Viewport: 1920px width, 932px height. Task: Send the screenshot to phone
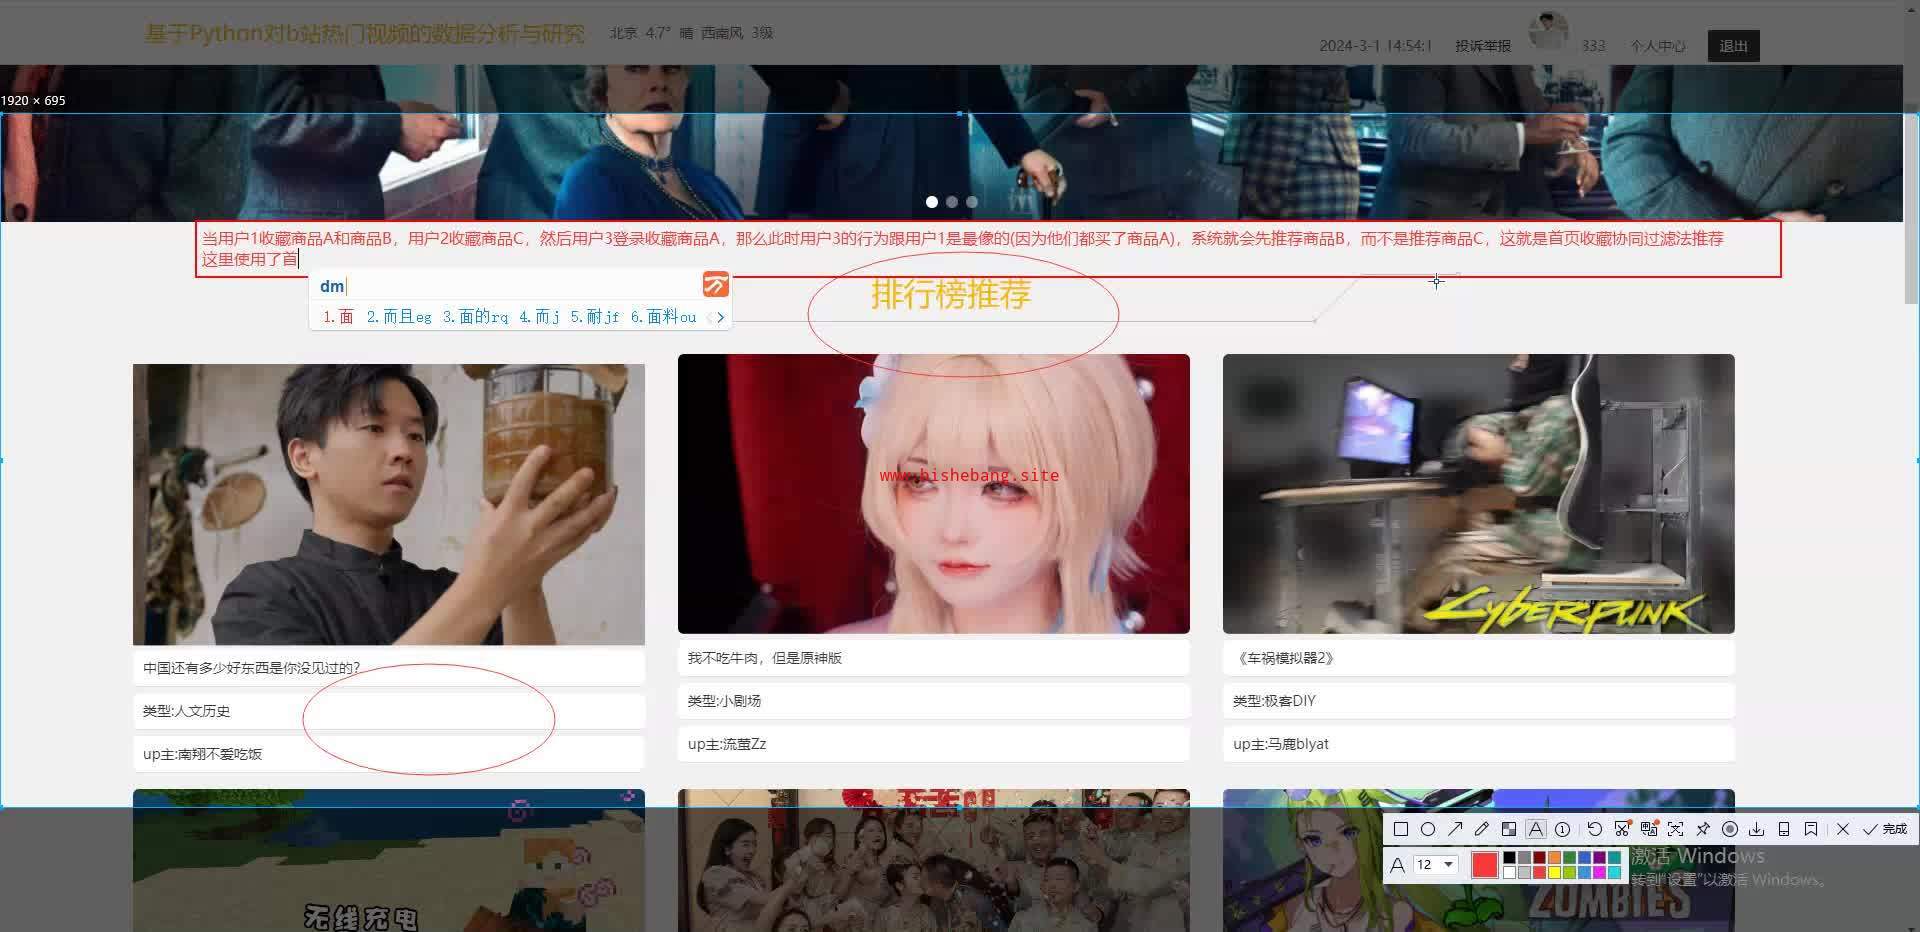tap(1784, 829)
